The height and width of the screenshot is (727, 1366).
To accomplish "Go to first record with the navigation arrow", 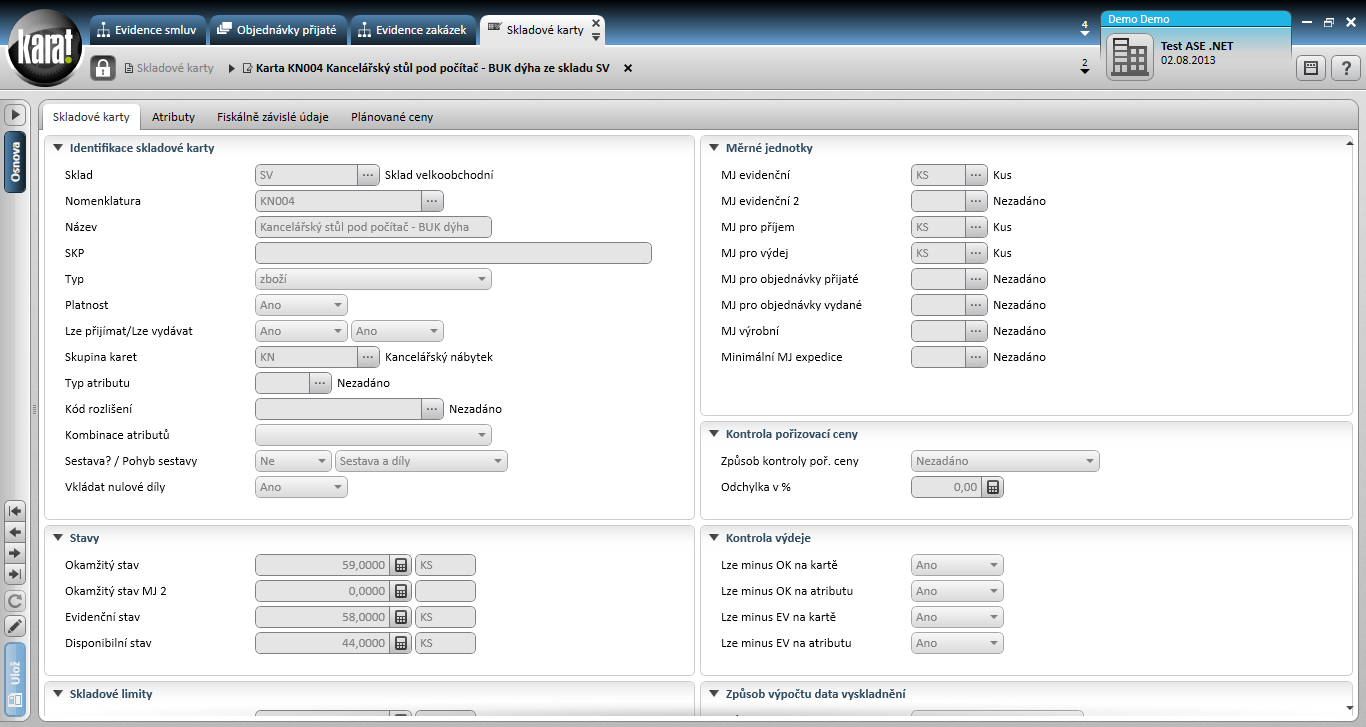I will 15,510.
